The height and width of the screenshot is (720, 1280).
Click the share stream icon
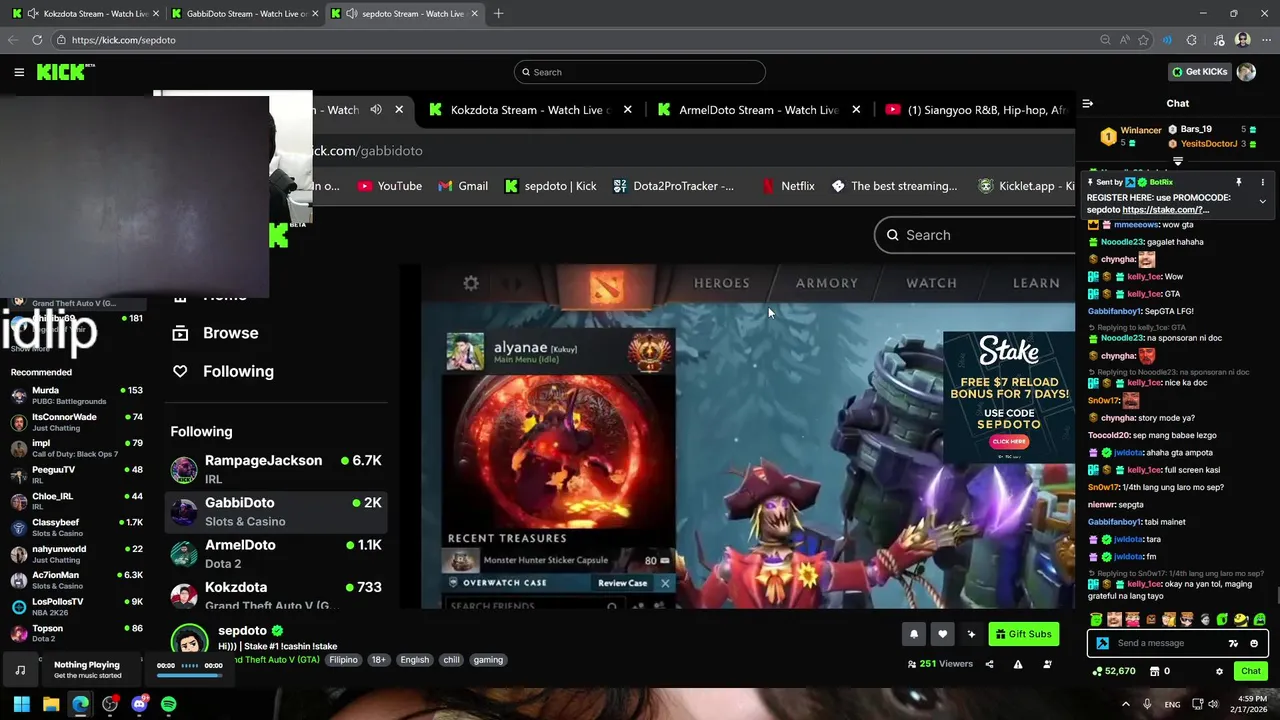point(989,664)
